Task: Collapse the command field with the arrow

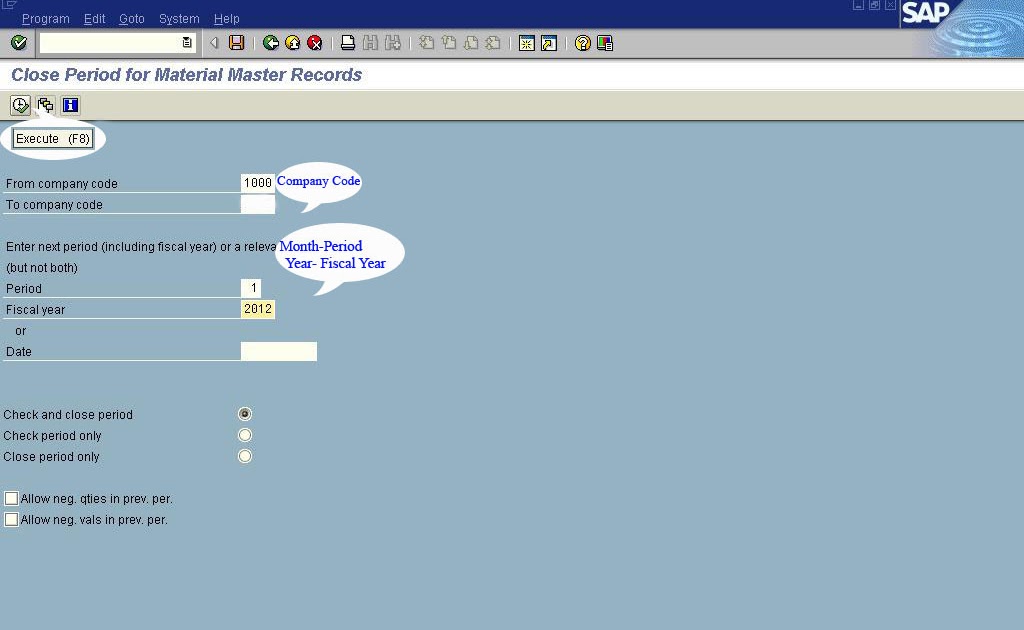Action: click(x=214, y=43)
